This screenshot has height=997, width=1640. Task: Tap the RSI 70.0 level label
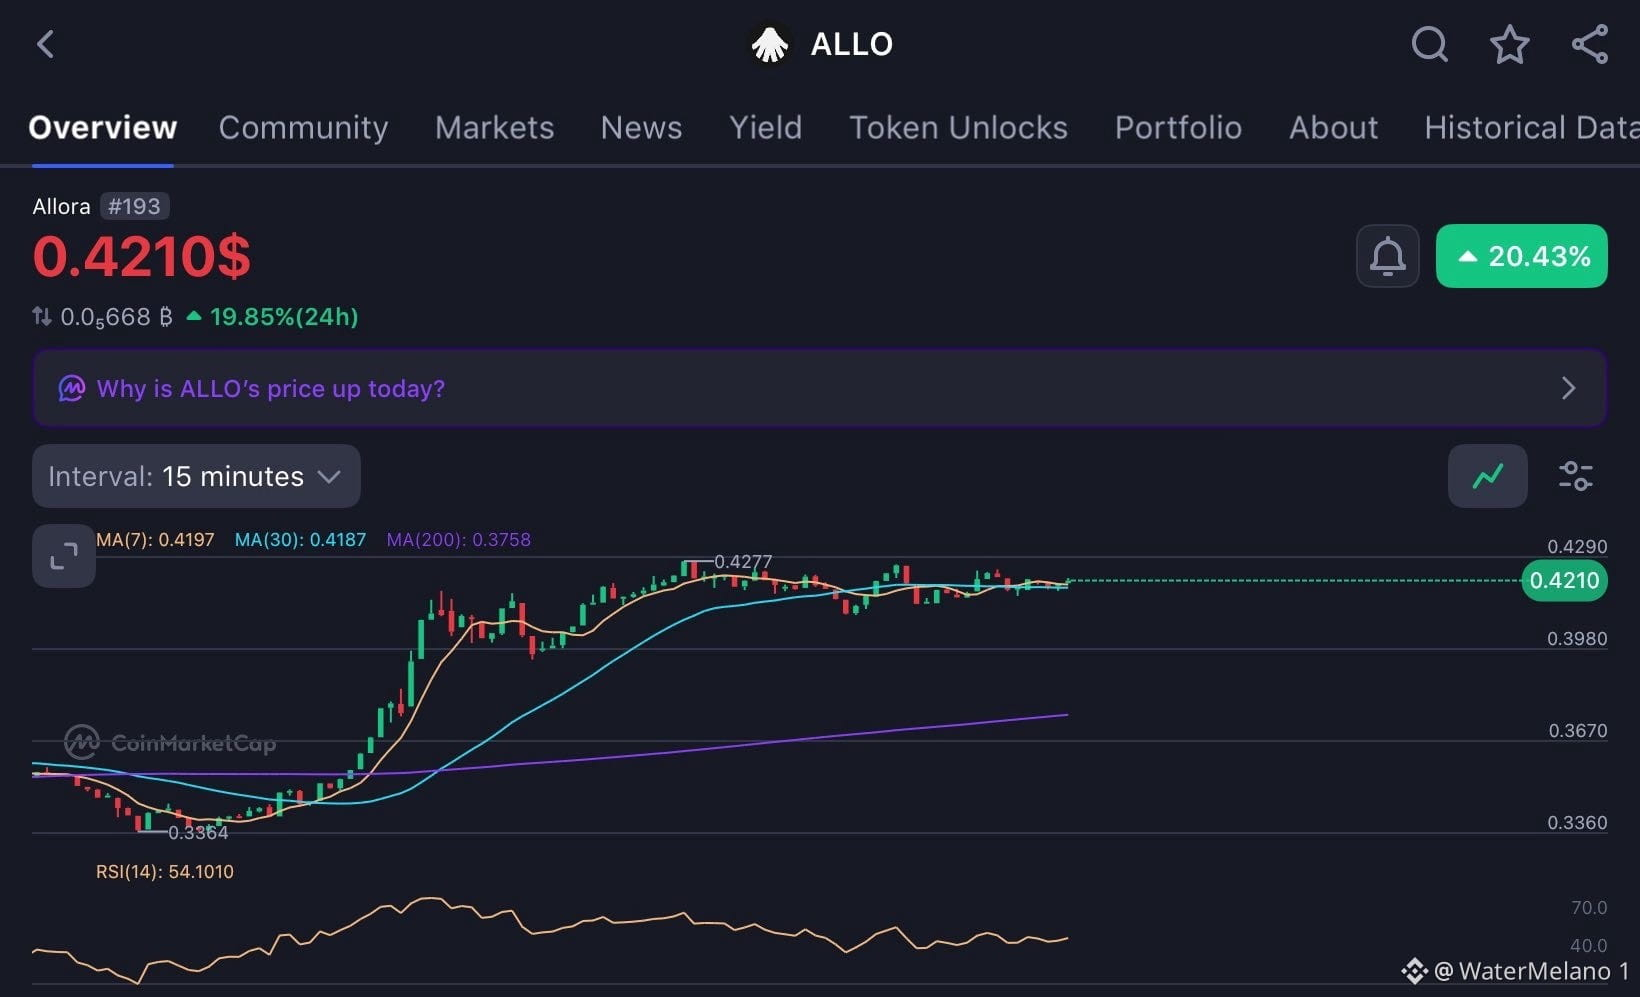(x=1589, y=908)
